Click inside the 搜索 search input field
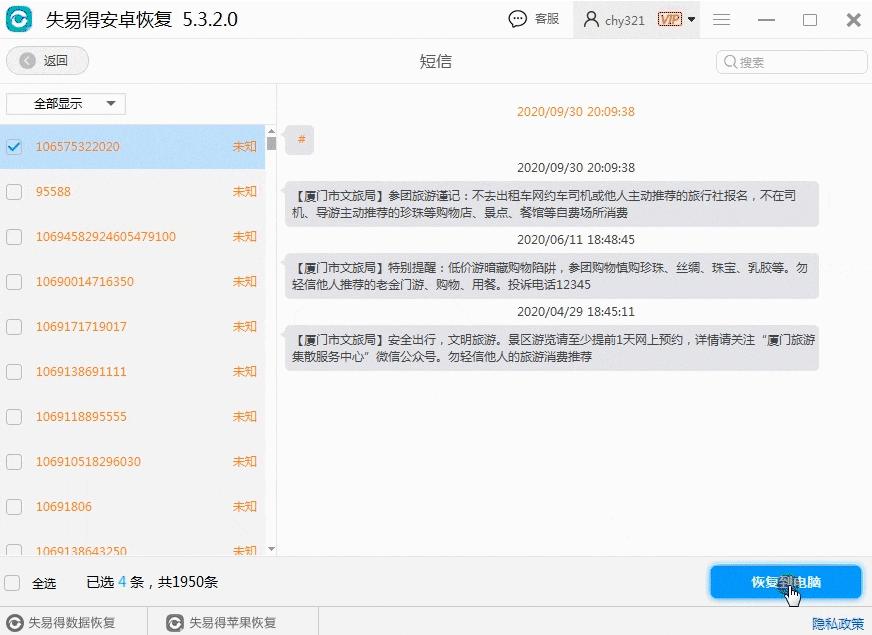 (790, 62)
